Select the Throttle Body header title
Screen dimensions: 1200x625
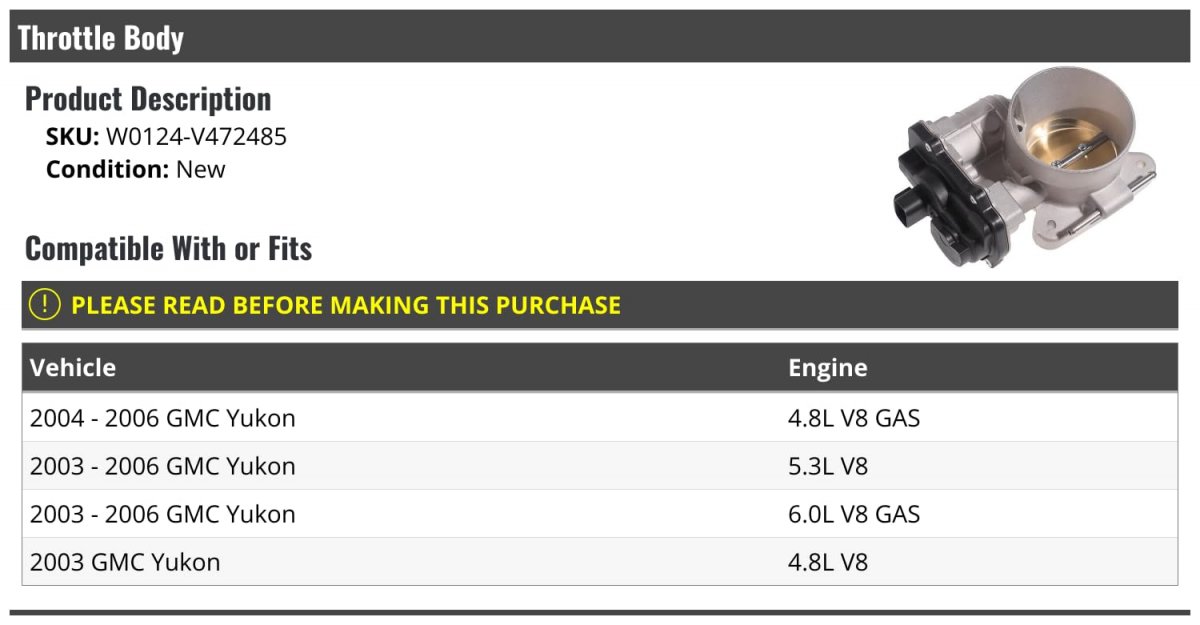click(101, 38)
